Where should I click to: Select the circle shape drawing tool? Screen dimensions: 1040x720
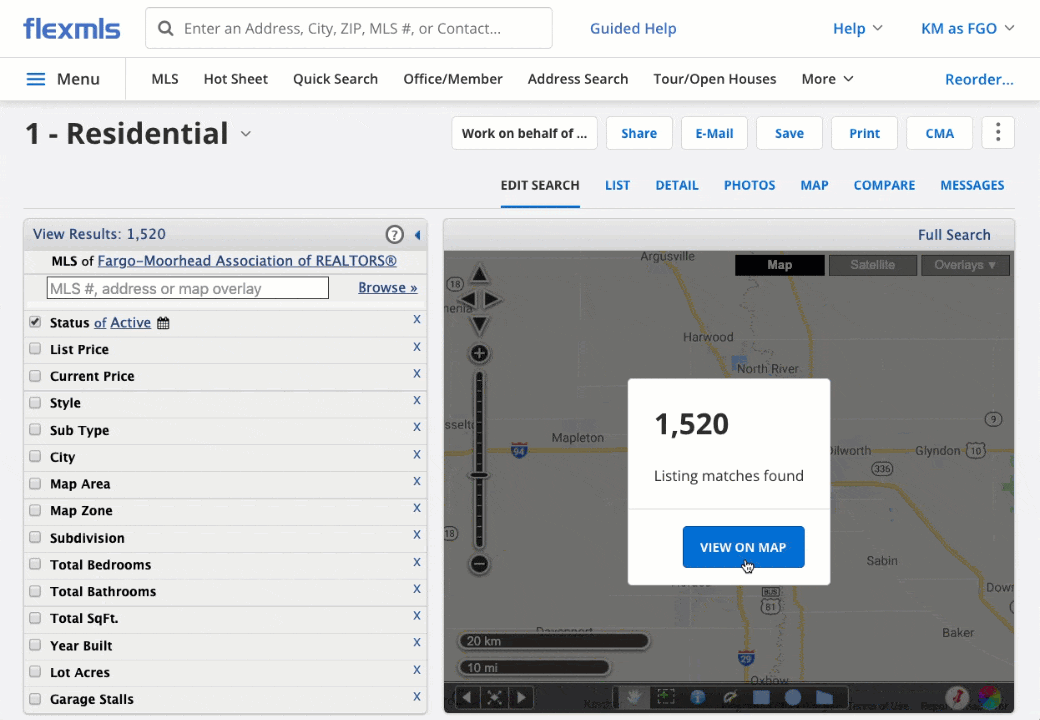792,697
